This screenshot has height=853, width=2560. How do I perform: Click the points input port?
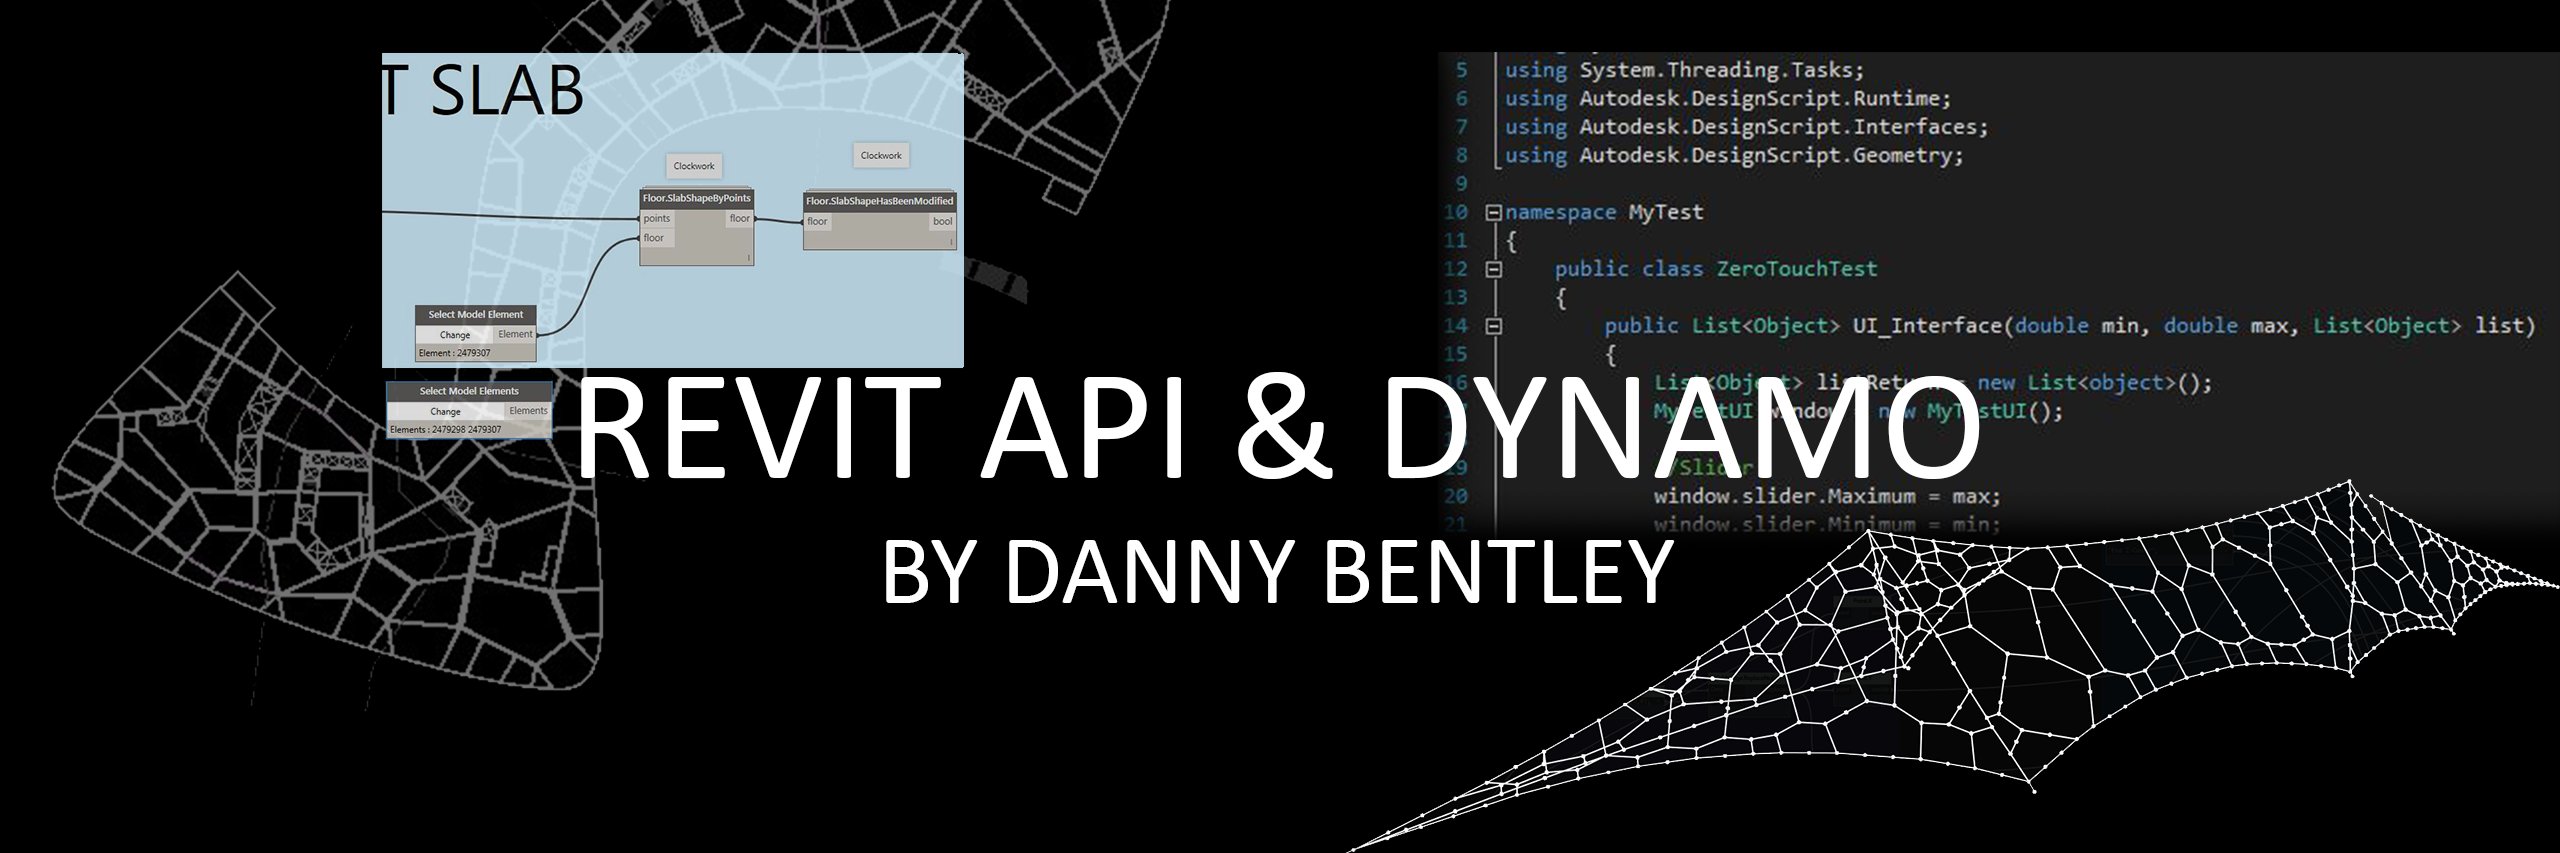(x=657, y=219)
